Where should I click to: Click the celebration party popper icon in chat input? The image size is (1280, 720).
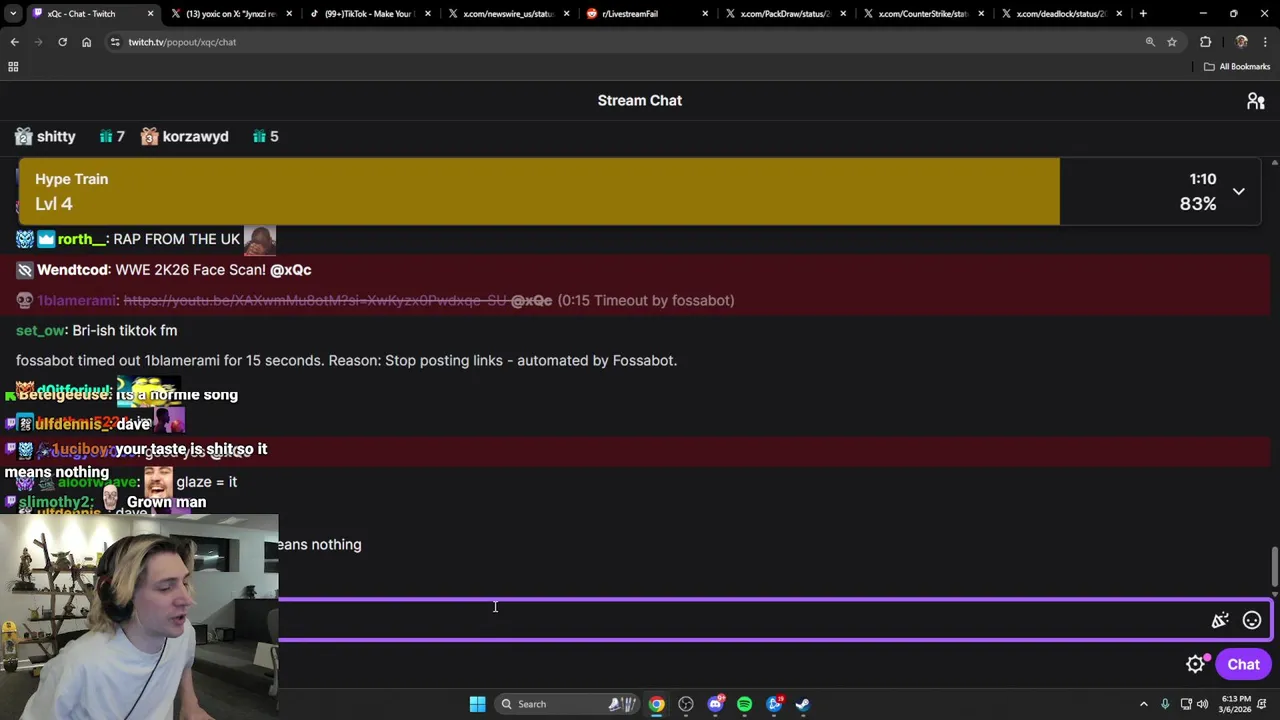click(1220, 621)
